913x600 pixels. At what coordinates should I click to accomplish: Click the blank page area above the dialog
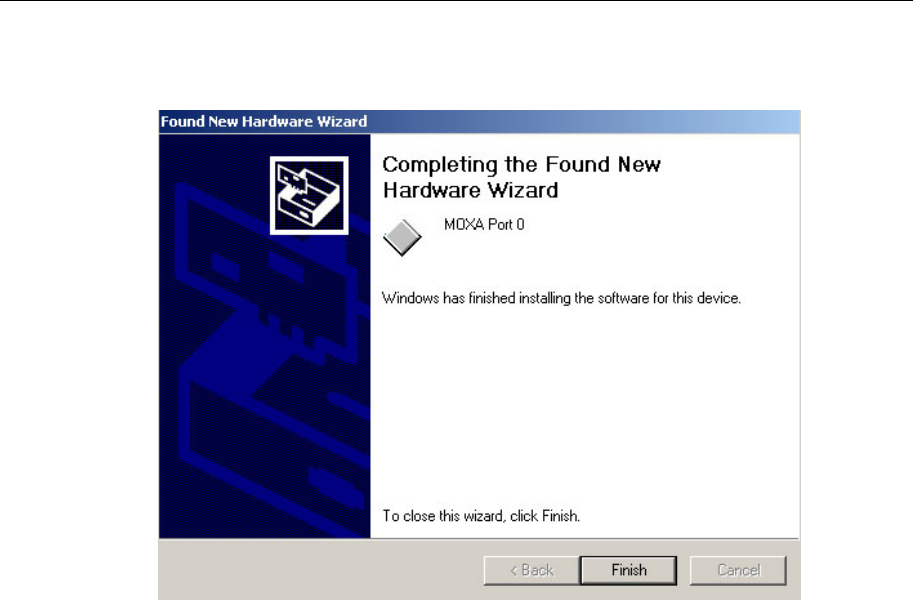(456, 55)
